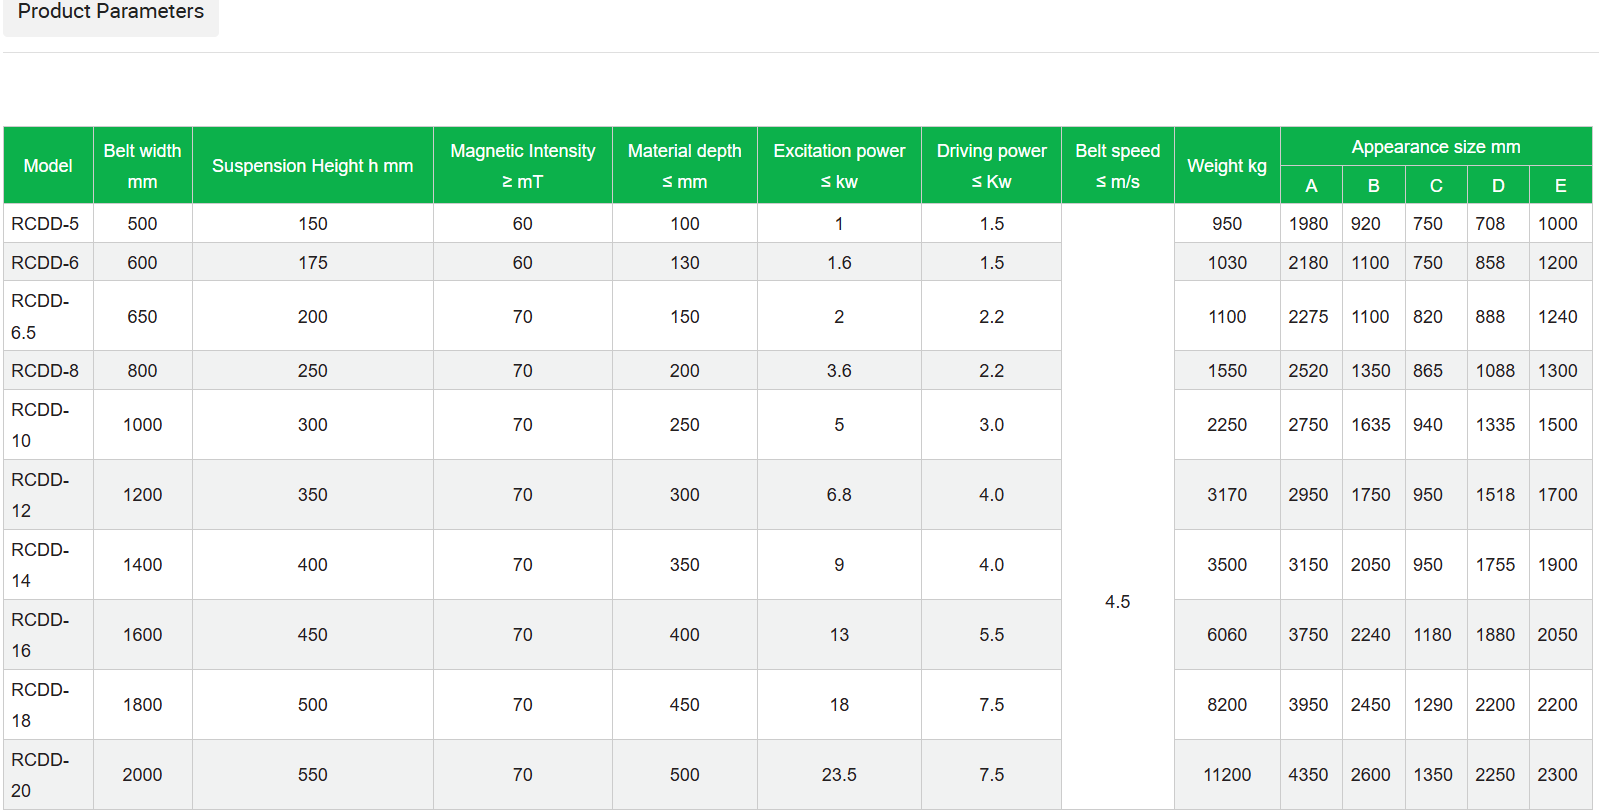Click the Driving power column header
Image resolution: width=1599 pixels, height=810 pixels.
coord(991,166)
